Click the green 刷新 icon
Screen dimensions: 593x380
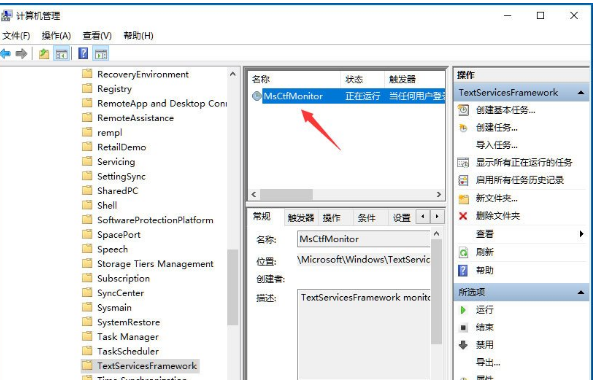pyautogui.click(x=463, y=252)
